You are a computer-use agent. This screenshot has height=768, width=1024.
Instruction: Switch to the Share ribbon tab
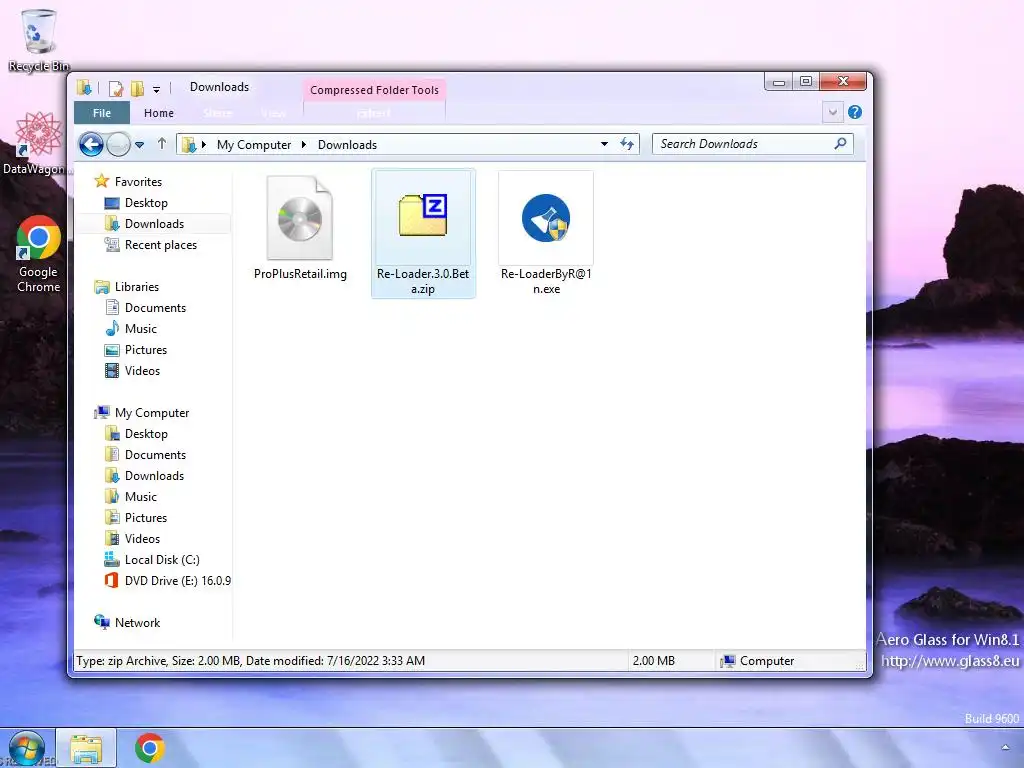tap(217, 113)
